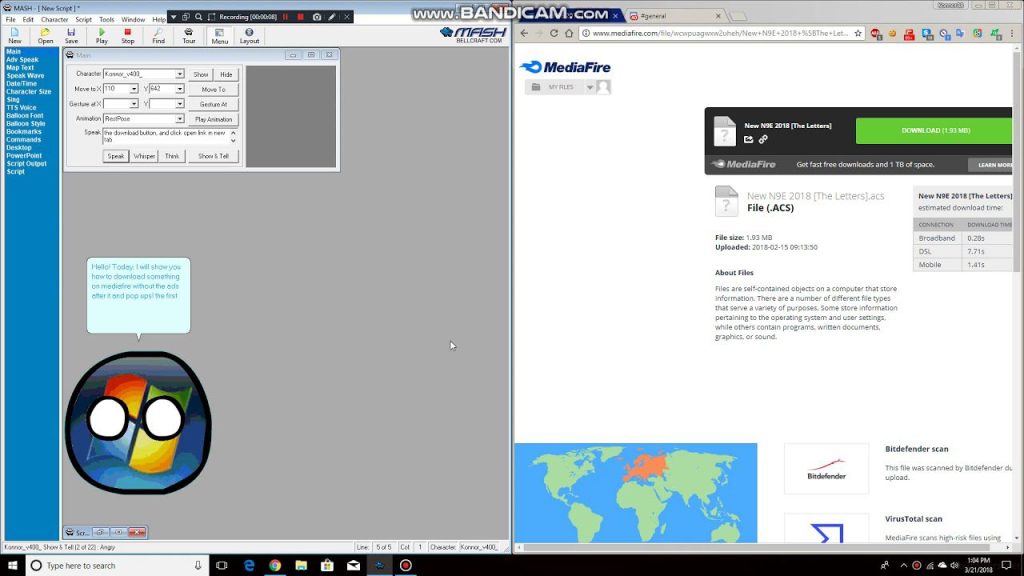Switch Layout using the Layout toolbar icon

(249, 35)
